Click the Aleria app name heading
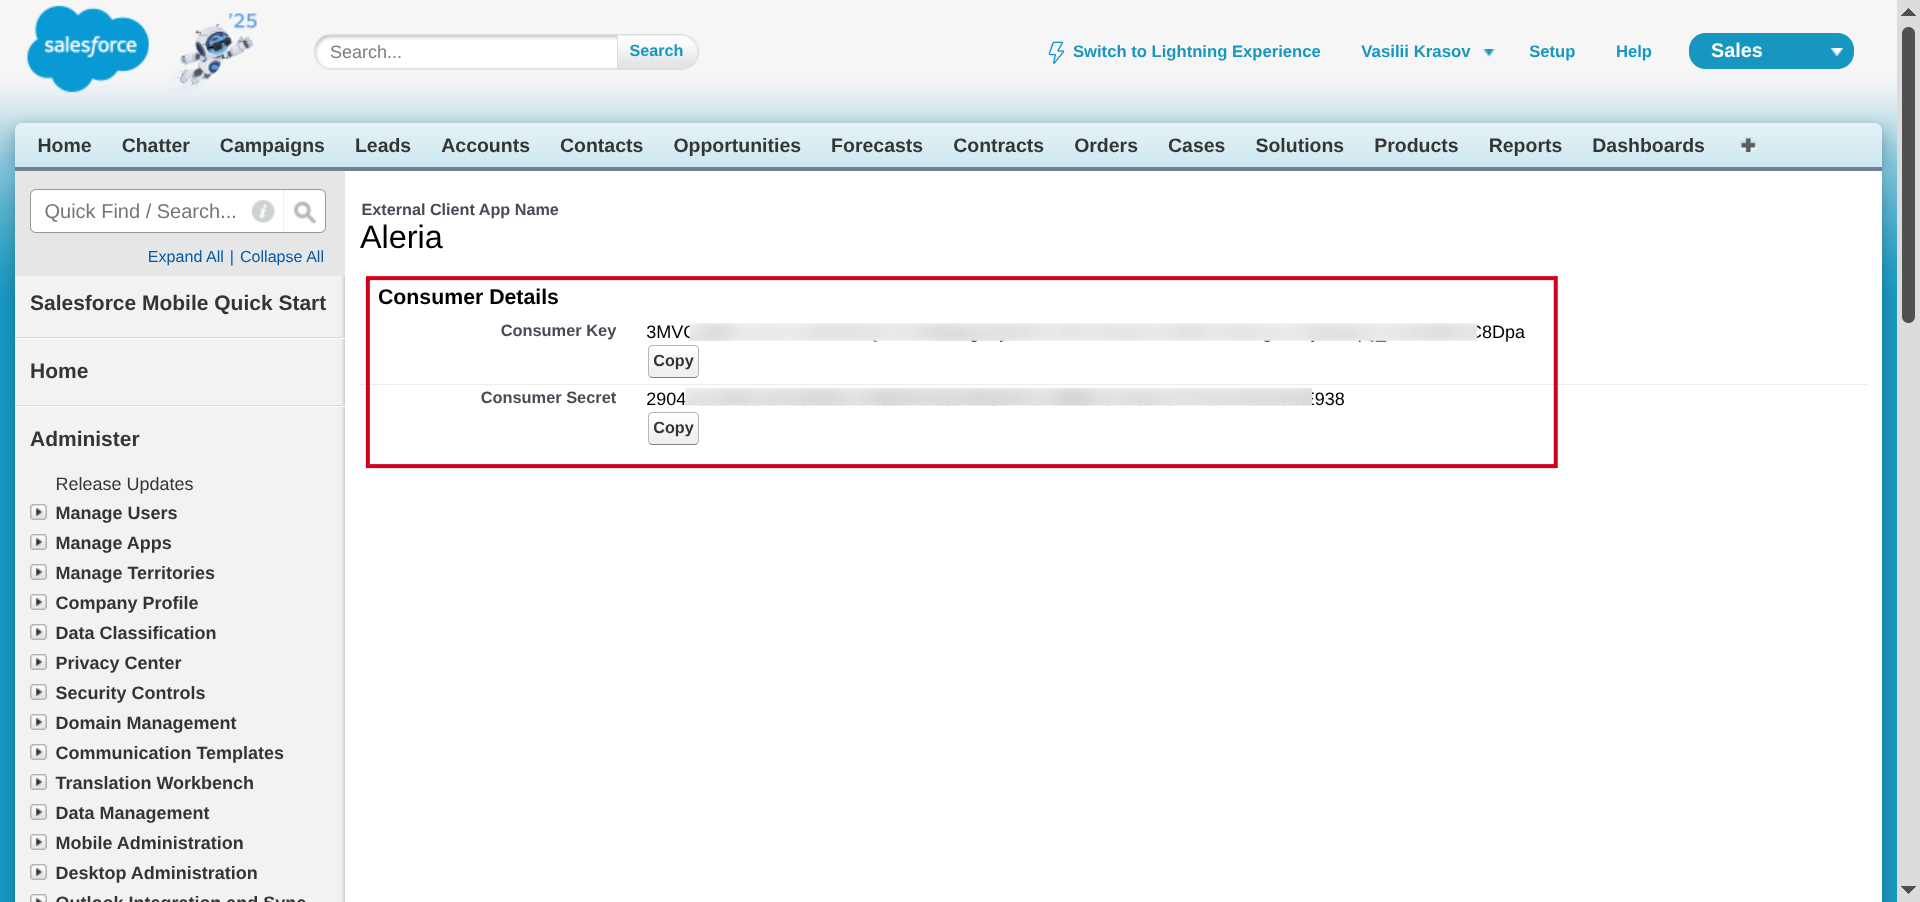Viewport: 1920px width, 902px height. coord(401,238)
